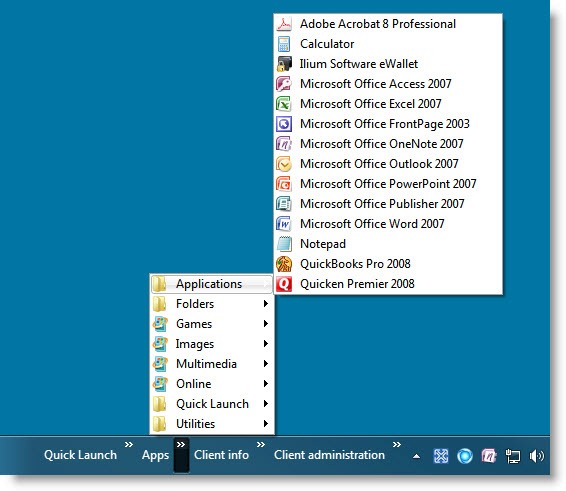
Task: Expand the Games submenu arrow
Action: (266, 324)
